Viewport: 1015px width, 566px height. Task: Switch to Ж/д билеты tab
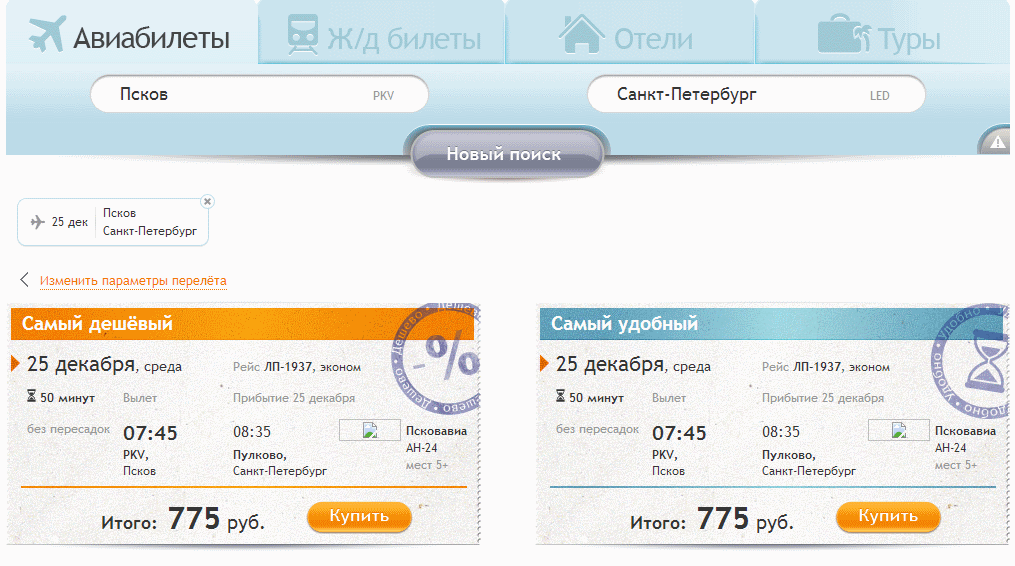click(381, 32)
